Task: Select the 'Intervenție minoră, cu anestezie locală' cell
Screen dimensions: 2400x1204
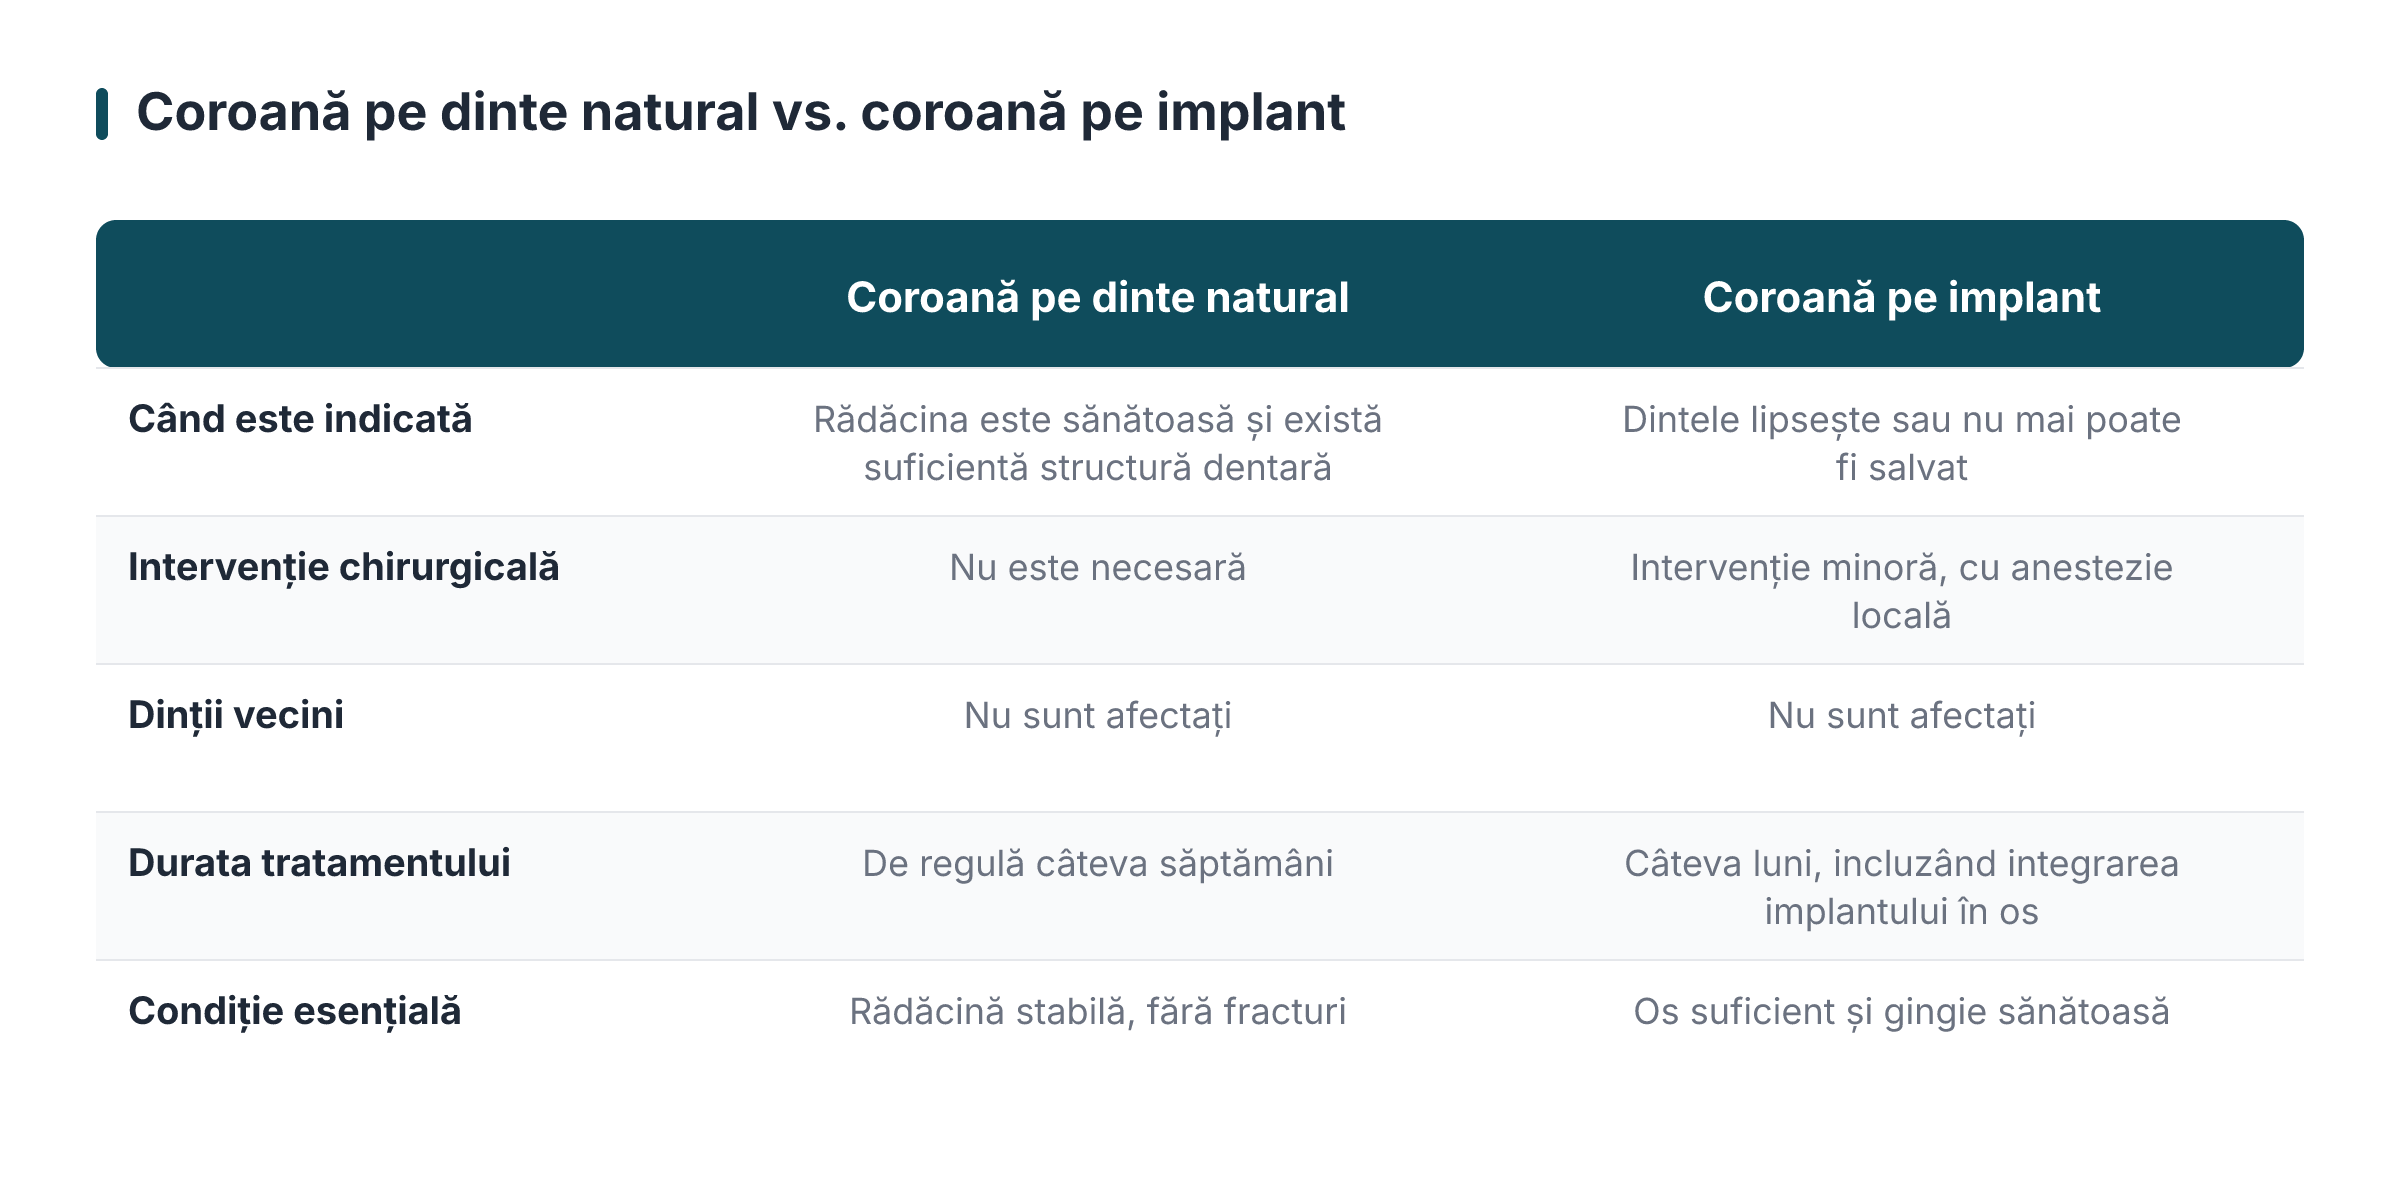Action: 1901,592
